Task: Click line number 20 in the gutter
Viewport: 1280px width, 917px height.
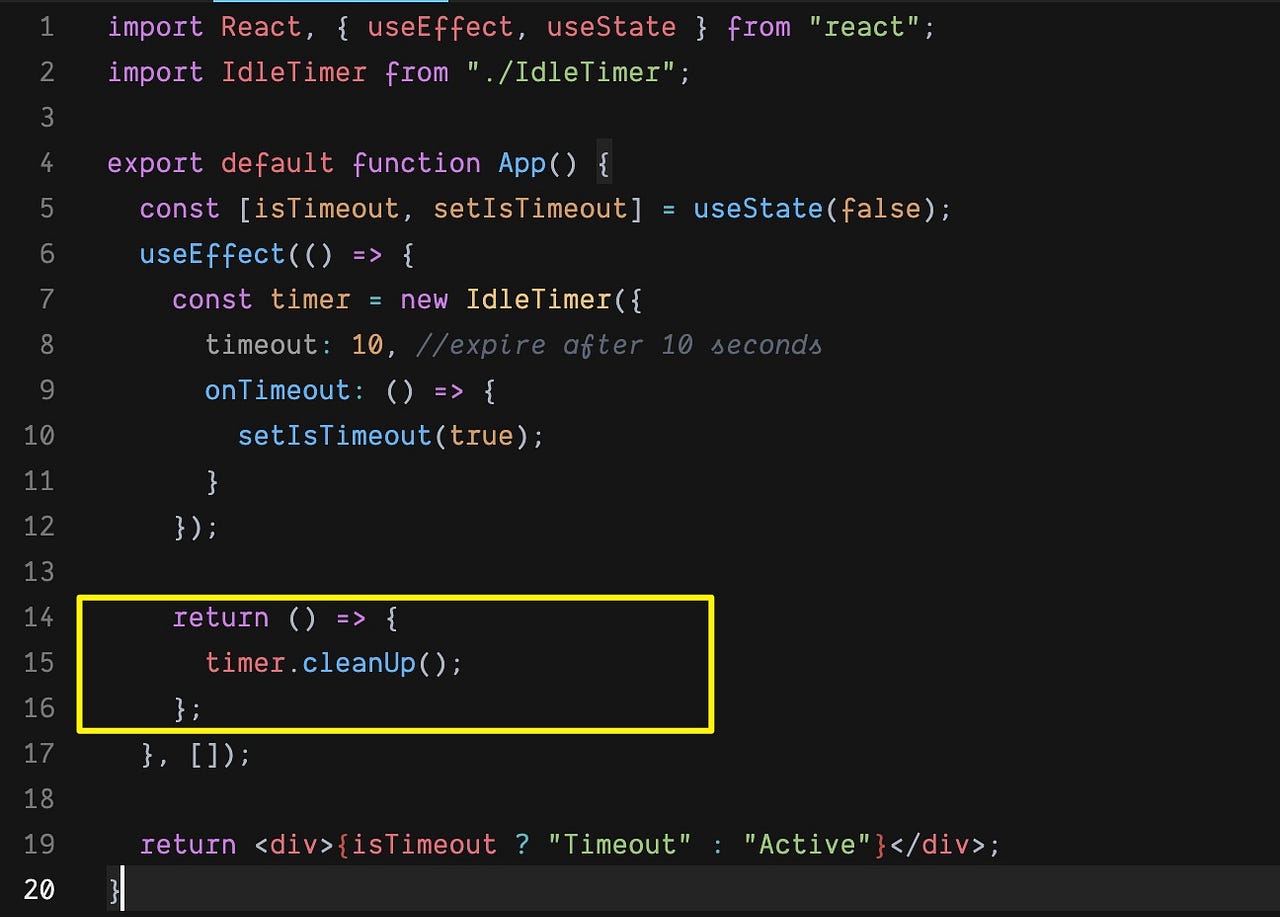Action: (x=38, y=889)
